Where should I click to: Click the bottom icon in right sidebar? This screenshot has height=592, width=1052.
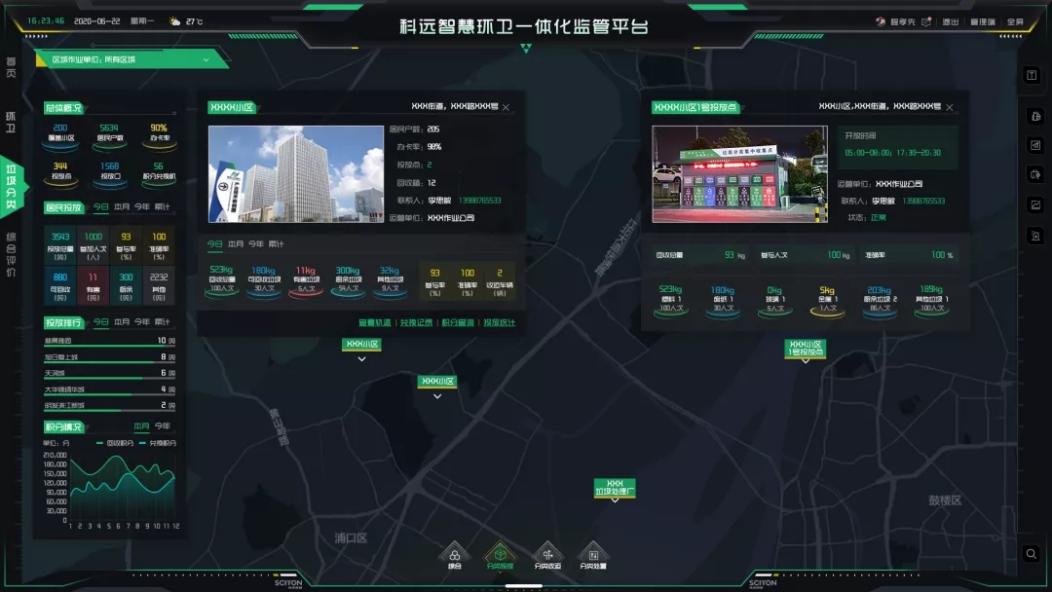1032,235
